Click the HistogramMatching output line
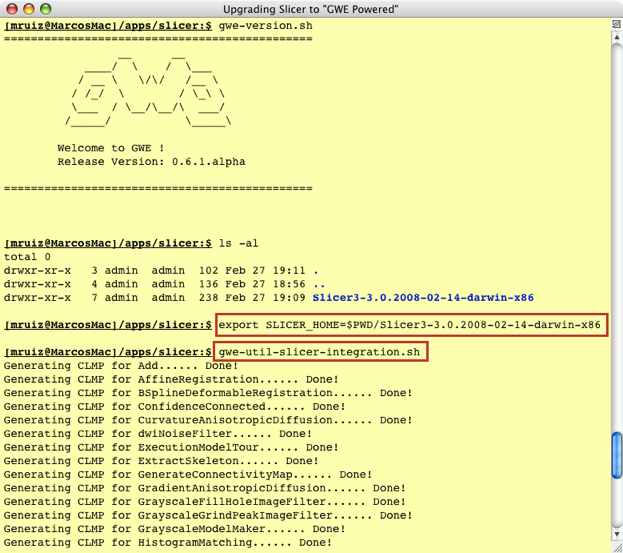This screenshot has height=553, width=623. (168, 542)
